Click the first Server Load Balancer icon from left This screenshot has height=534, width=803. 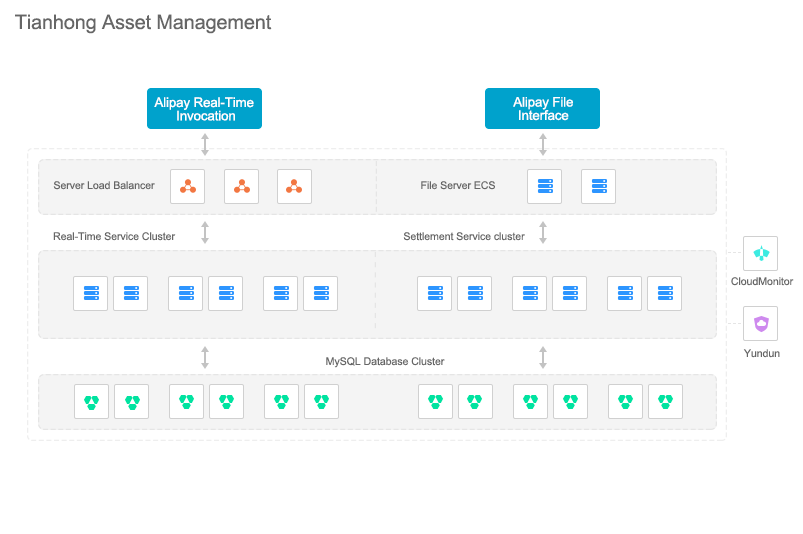click(x=187, y=186)
